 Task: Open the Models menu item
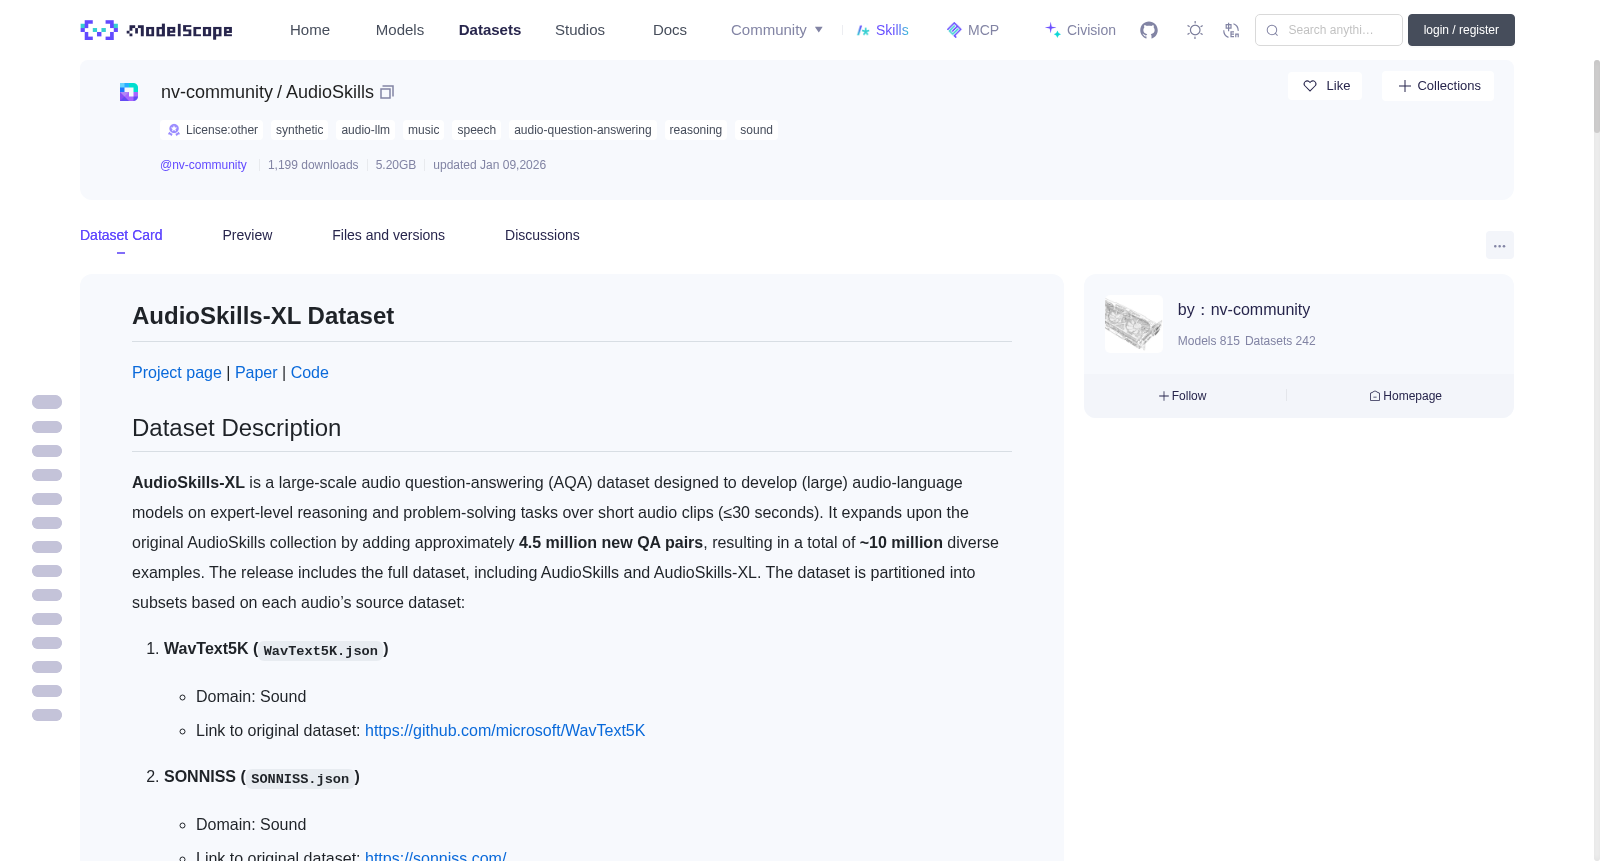tap(400, 30)
